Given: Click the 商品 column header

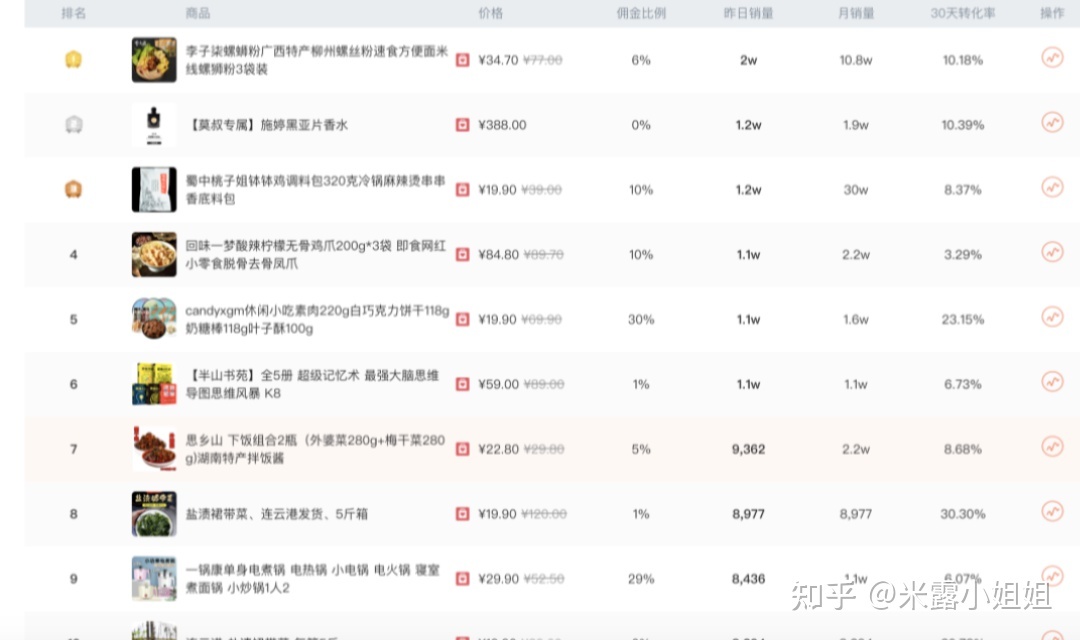Looking at the screenshot, I should (x=198, y=13).
